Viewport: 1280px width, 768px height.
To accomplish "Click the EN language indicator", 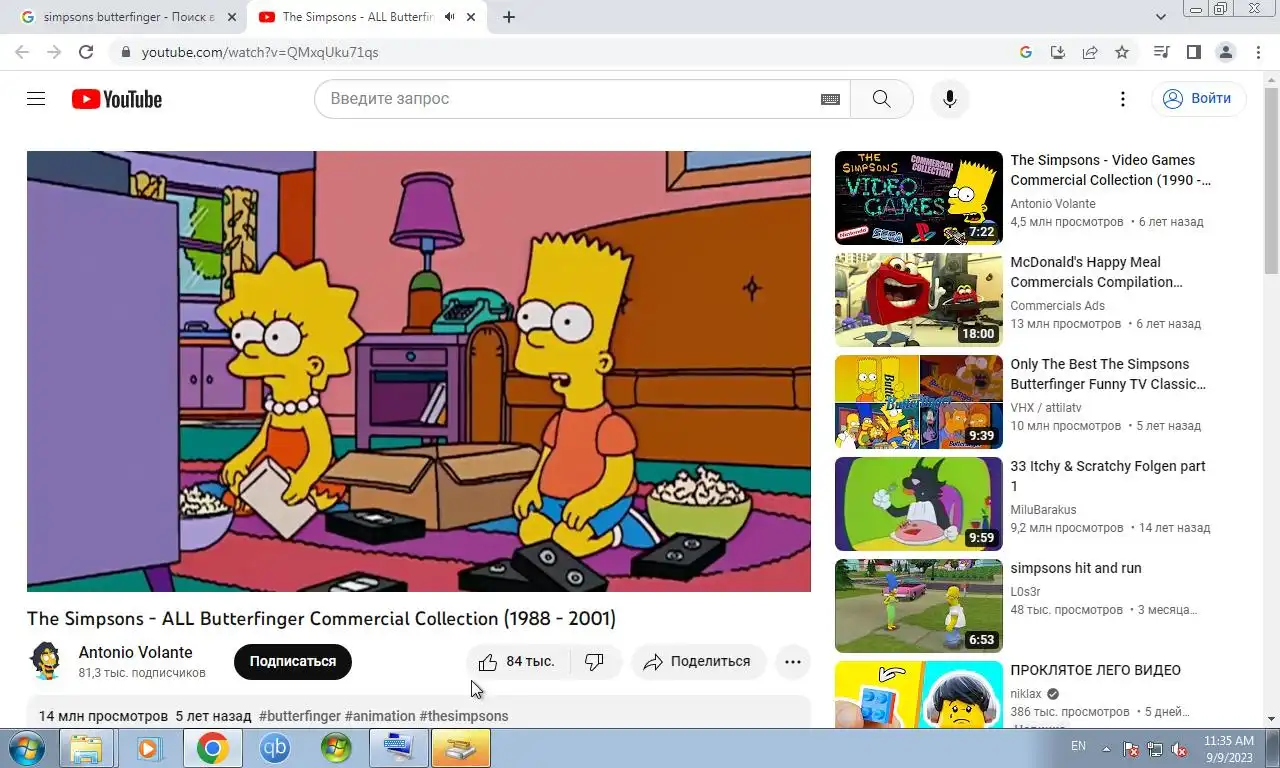I will pyautogui.click(x=1078, y=746).
